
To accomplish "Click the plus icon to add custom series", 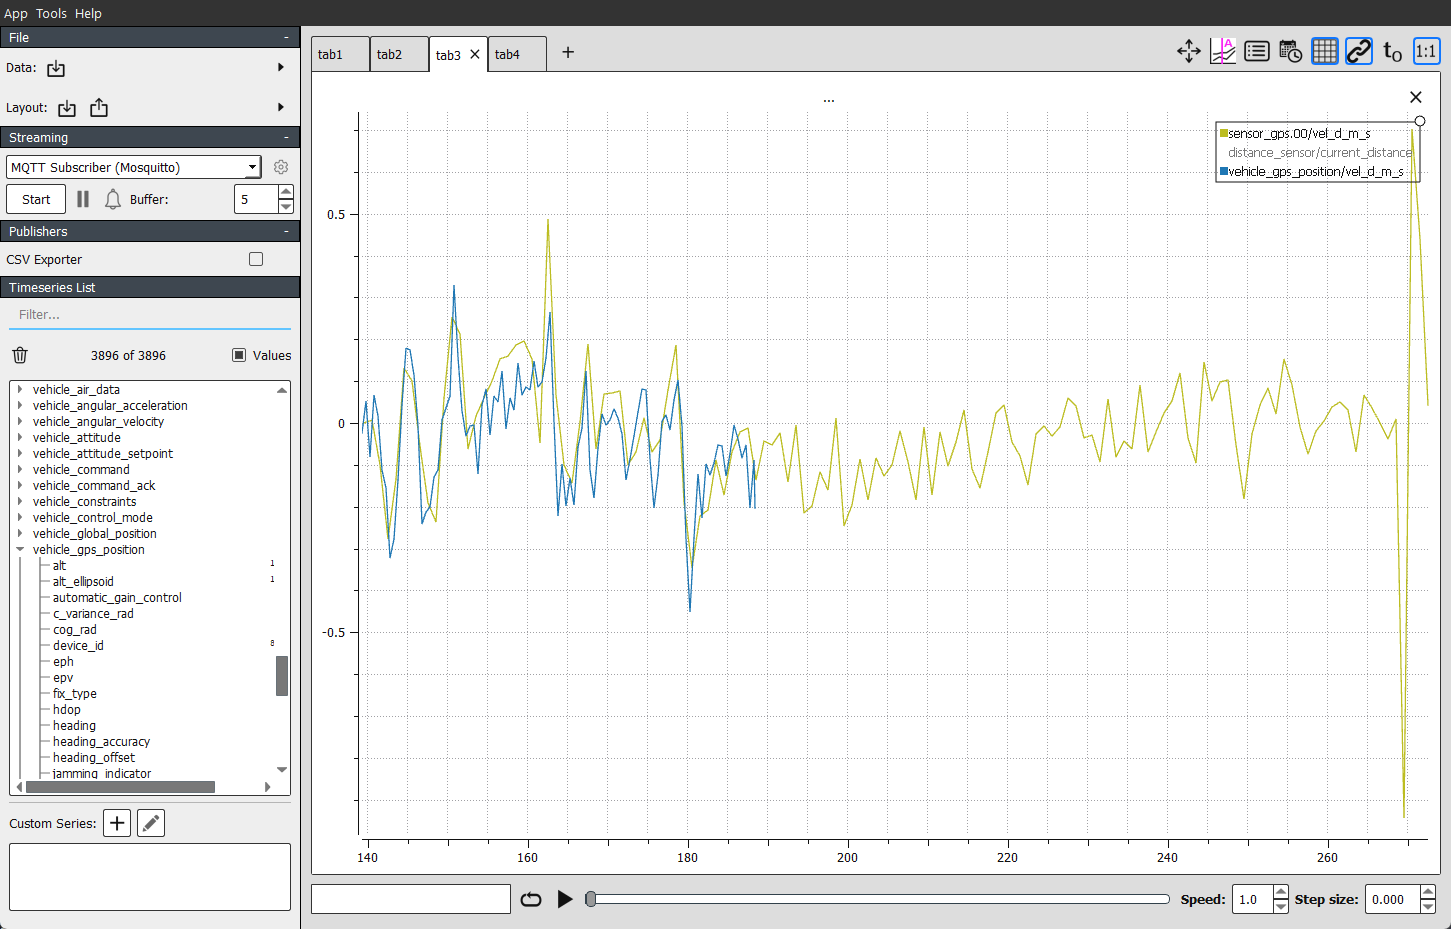I will (117, 823).
